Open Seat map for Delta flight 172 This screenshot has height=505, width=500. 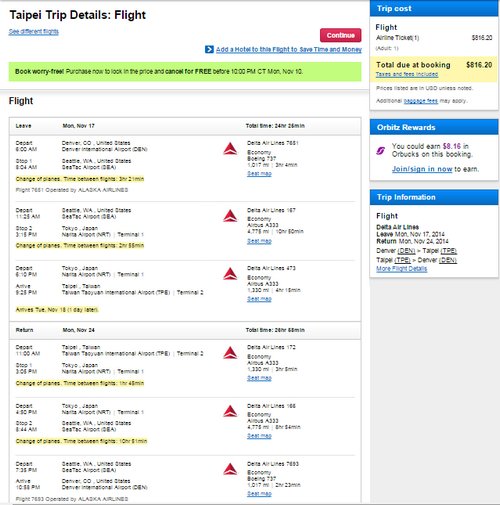(259, 378)
